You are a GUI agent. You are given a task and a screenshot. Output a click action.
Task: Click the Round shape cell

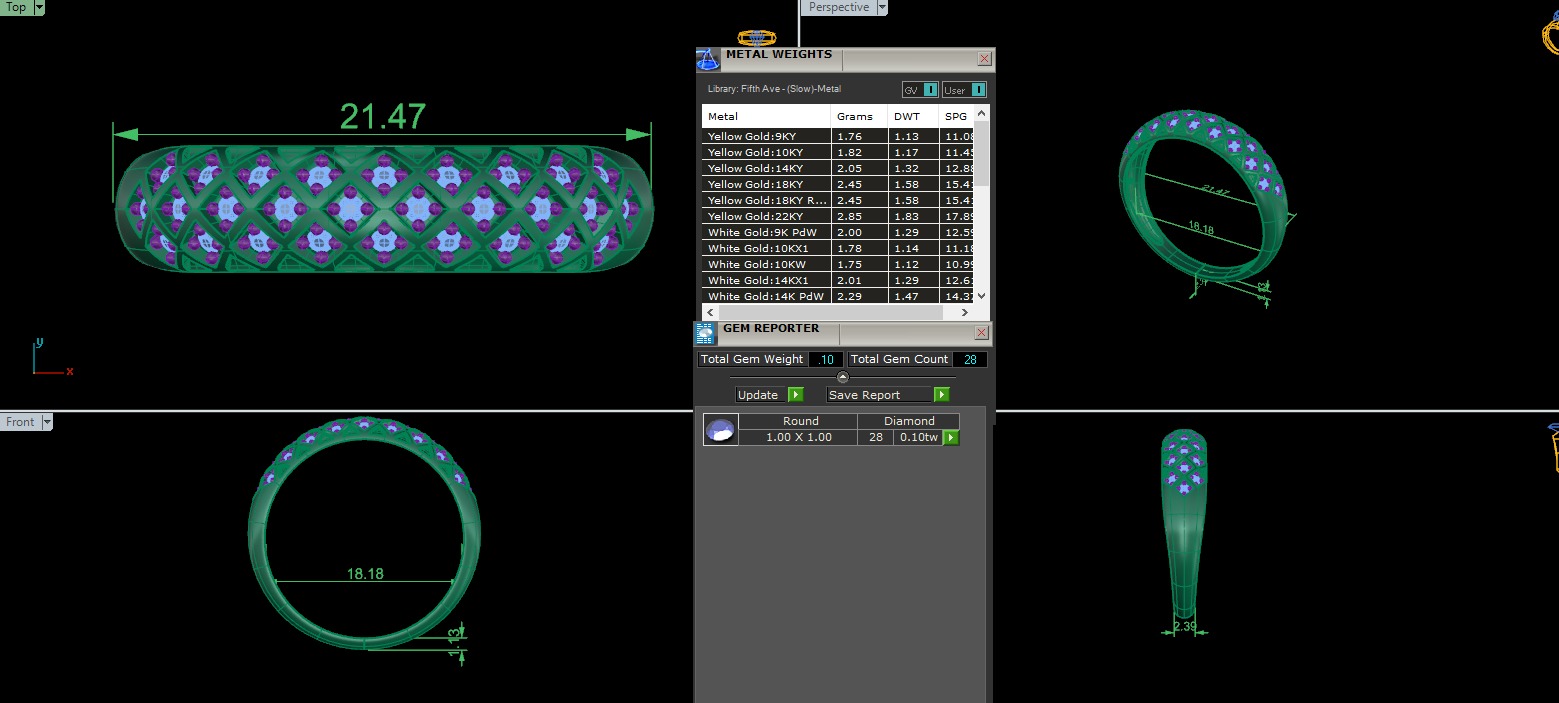click(x=800, y=421)
